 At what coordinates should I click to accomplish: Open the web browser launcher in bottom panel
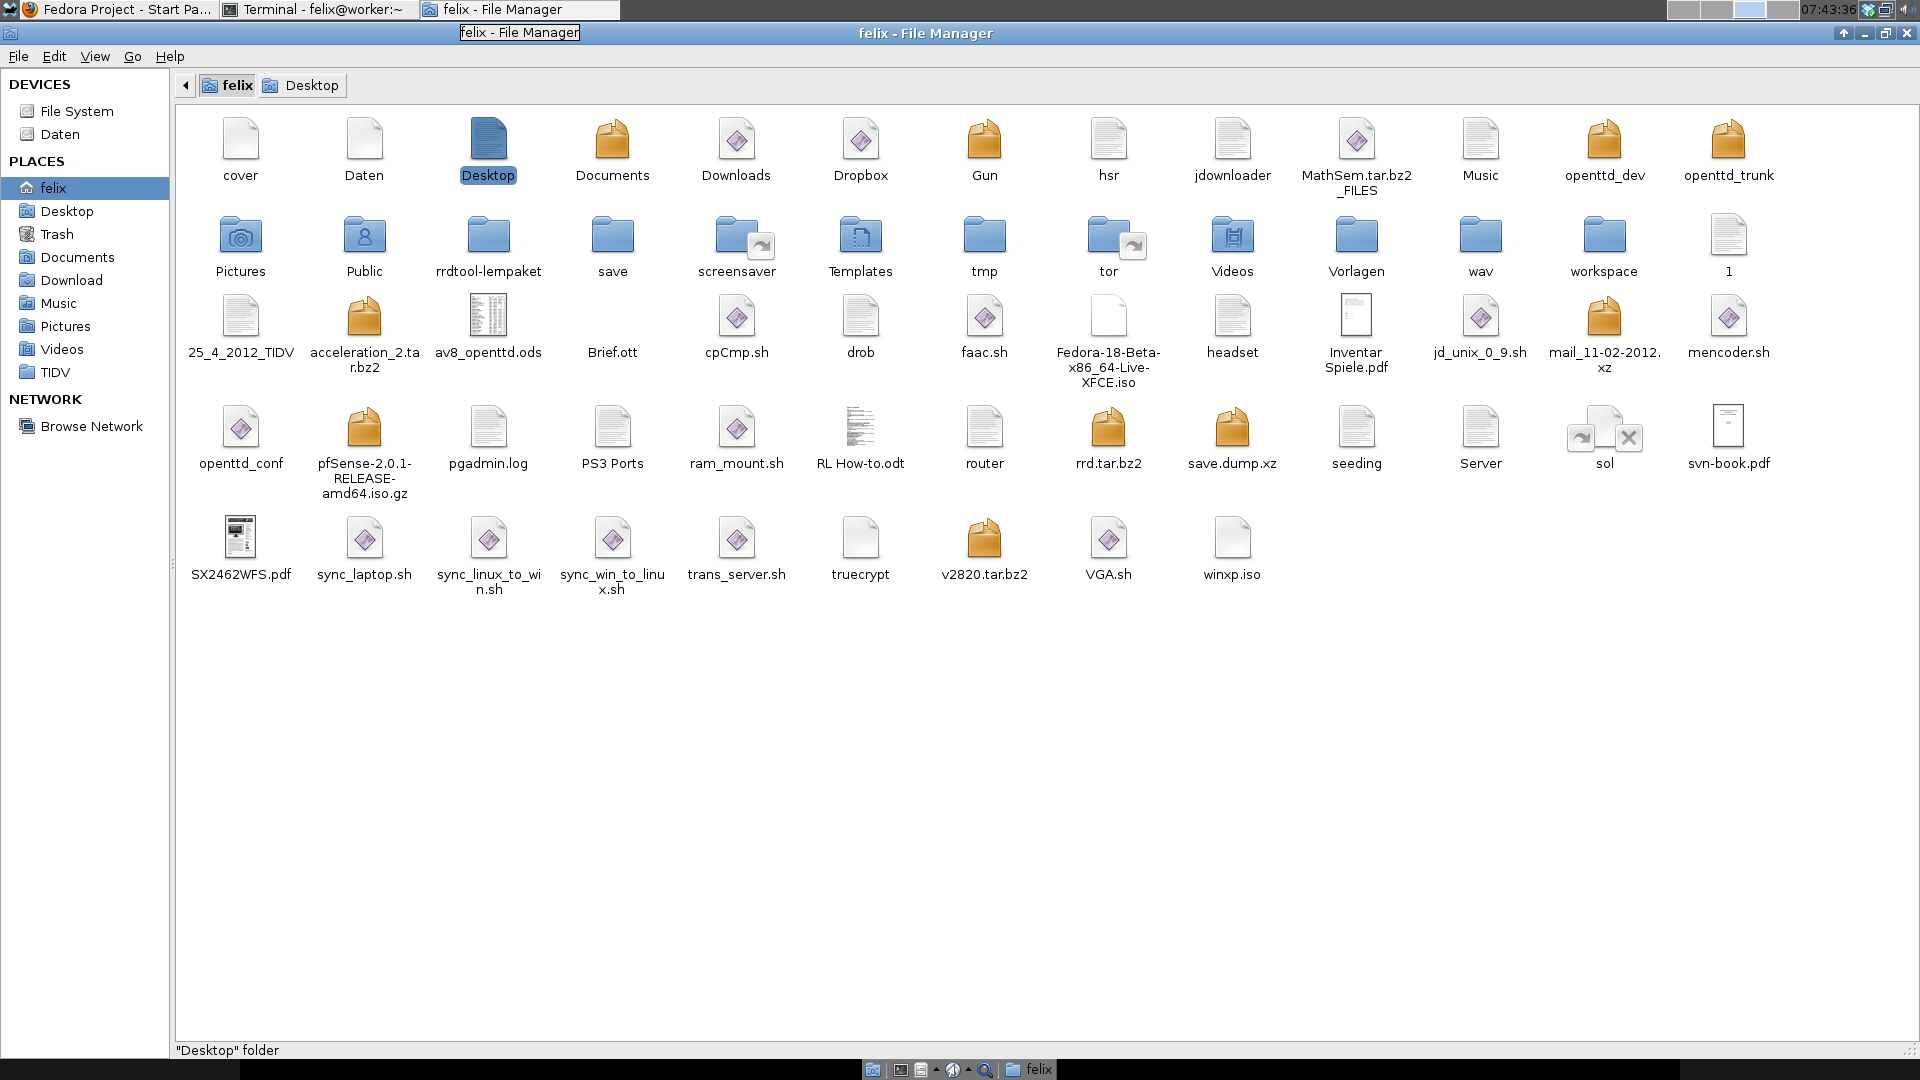pos(952,1070)
